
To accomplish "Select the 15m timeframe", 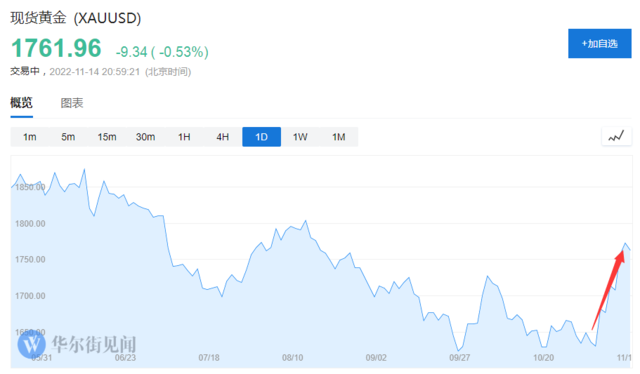I will point(107,137).
